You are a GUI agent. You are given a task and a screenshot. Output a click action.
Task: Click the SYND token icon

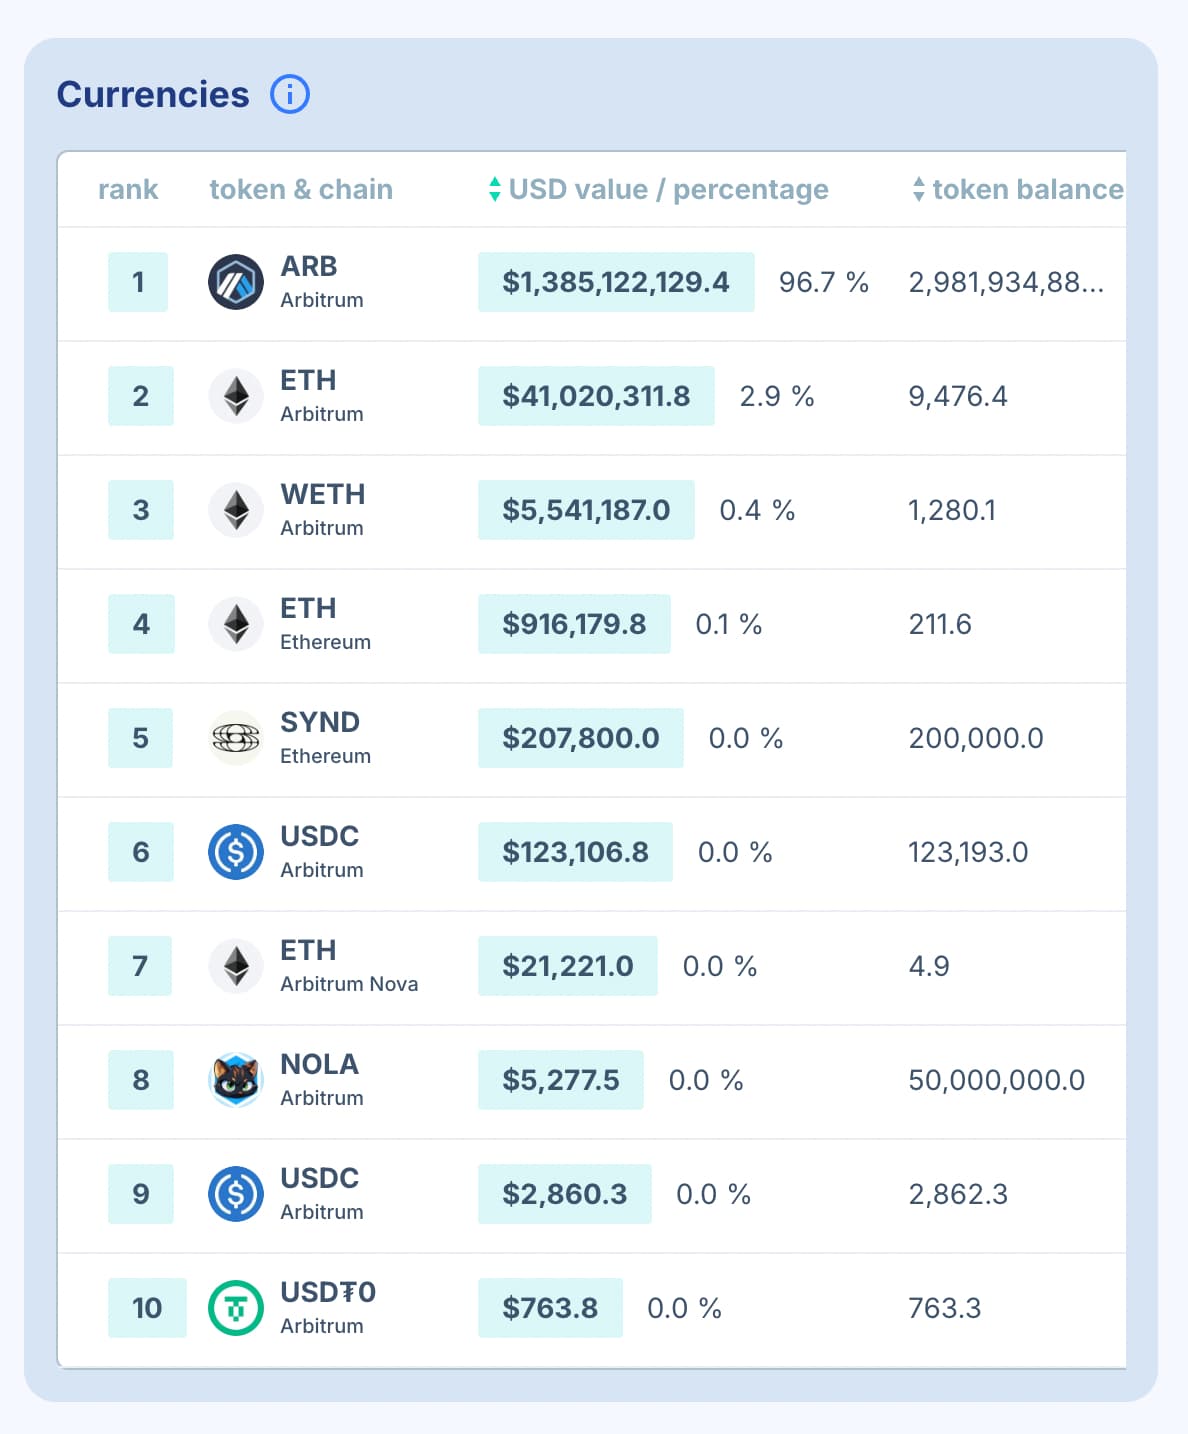tap(236, 738)
